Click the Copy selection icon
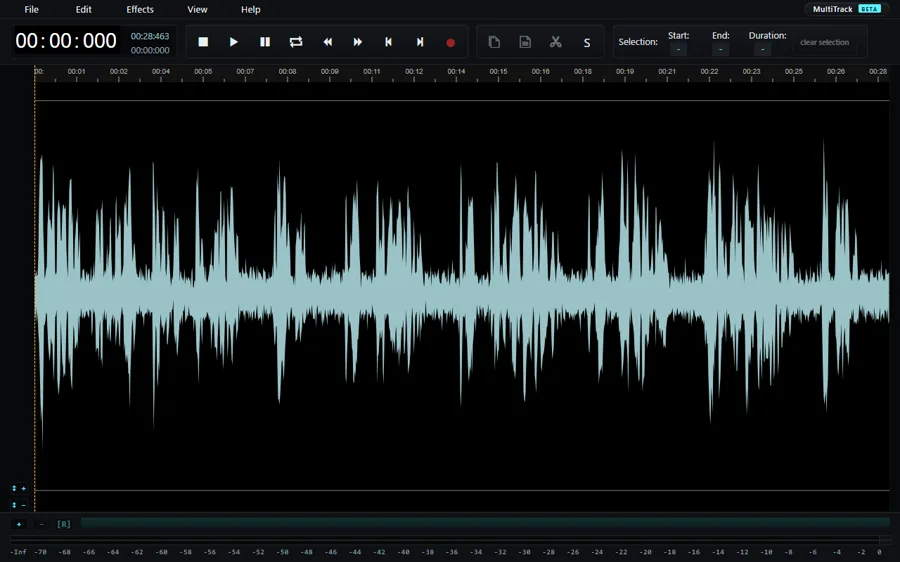 [x=494, y=42]
